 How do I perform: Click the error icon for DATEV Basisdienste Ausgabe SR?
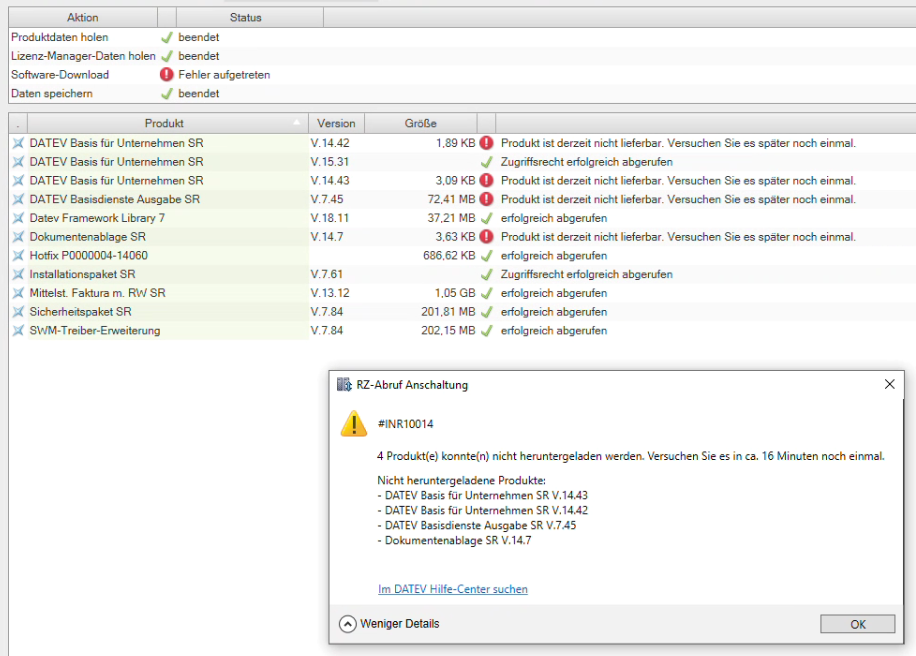tap(486, 200)
